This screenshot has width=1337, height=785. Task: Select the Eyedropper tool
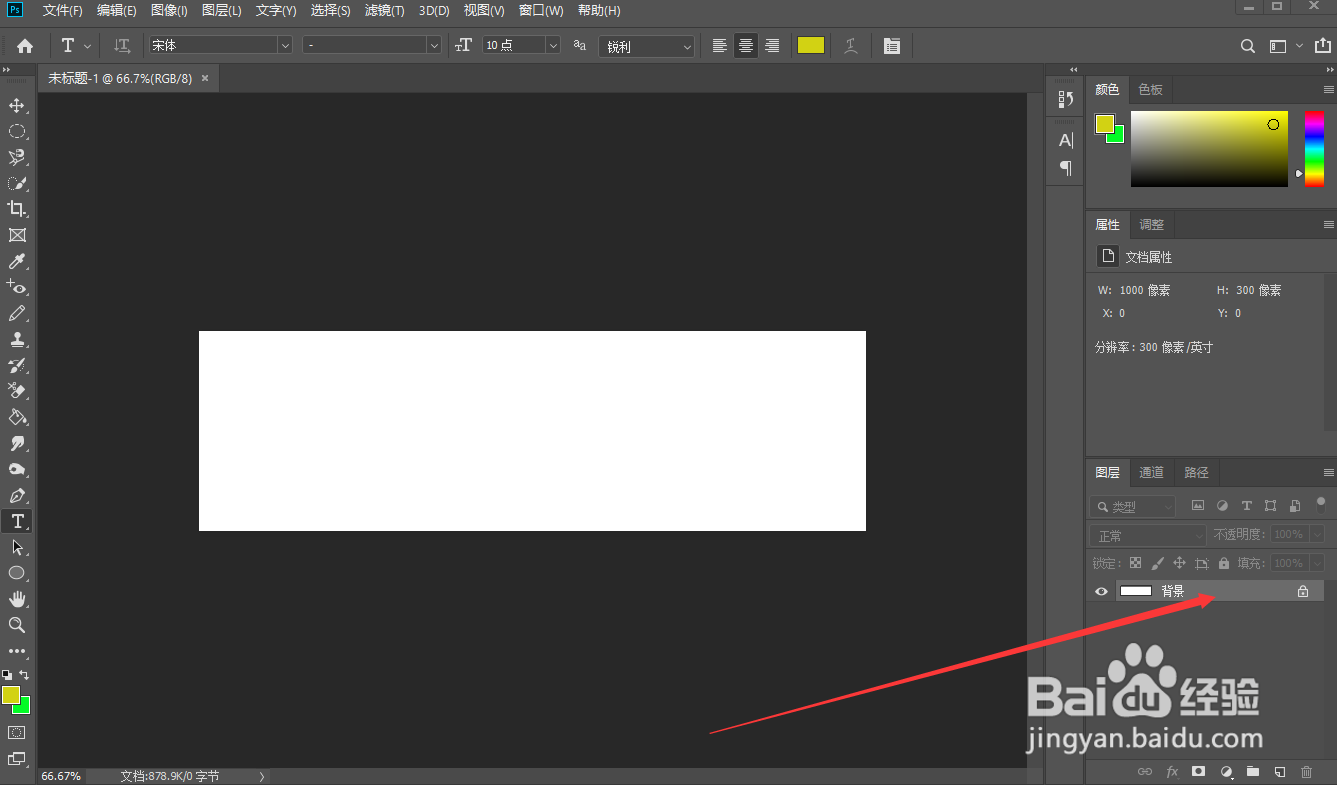17,261
